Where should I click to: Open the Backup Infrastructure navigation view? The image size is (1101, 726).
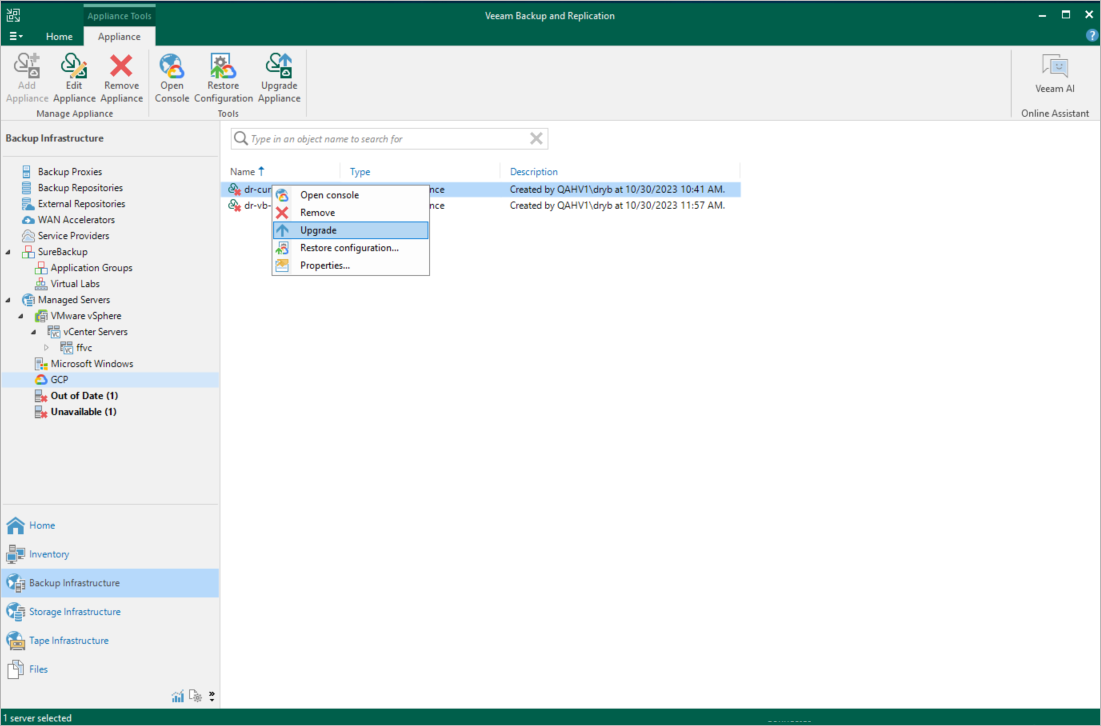click(110, 583)
